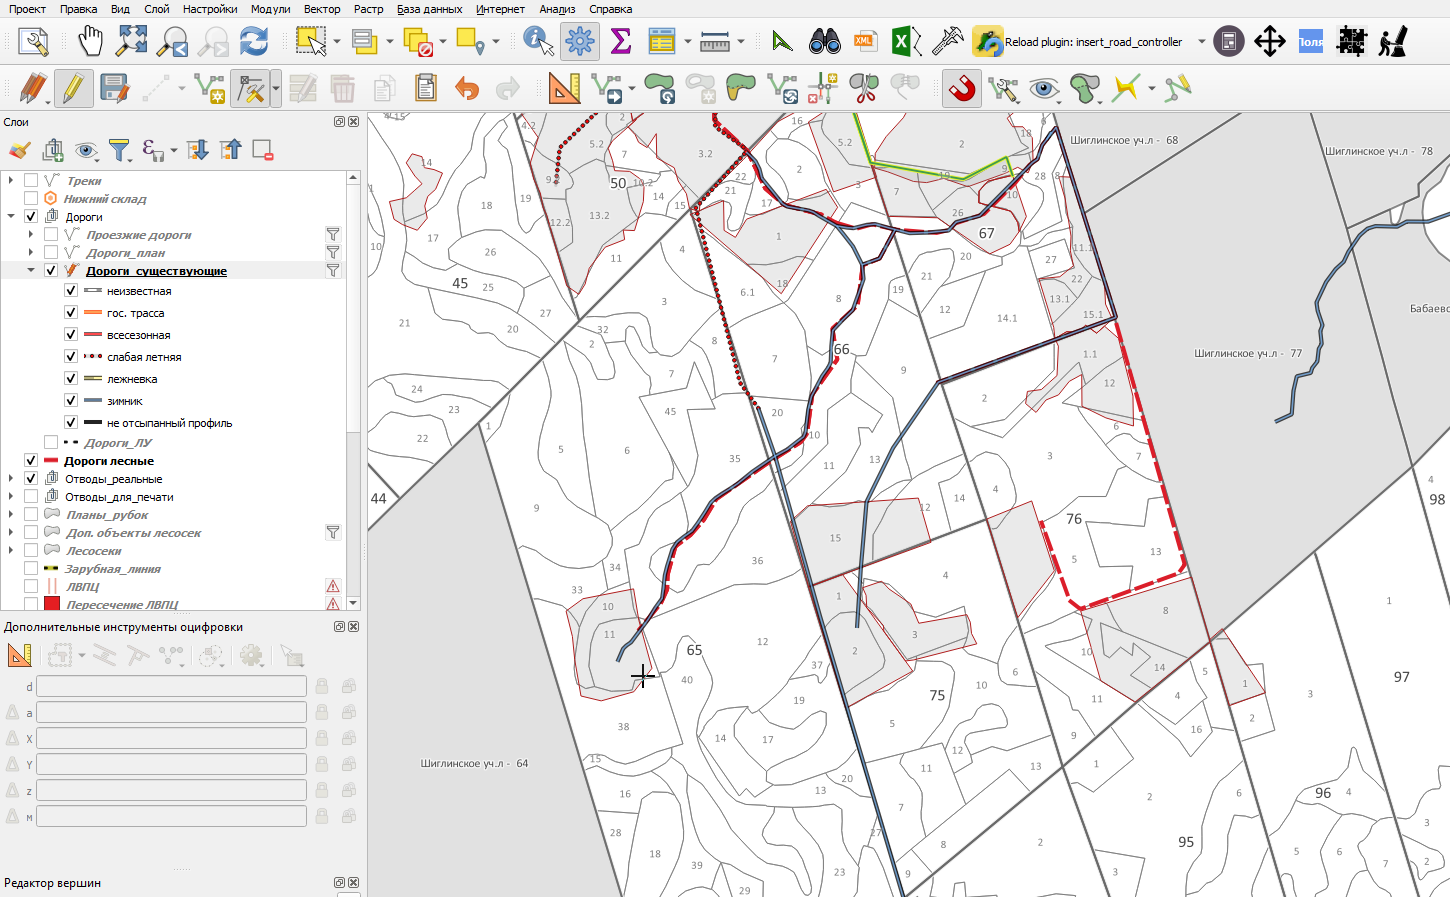Select the Pan Map hand tool
This screenshot has width=1450, height=897.
click(90, 42)
